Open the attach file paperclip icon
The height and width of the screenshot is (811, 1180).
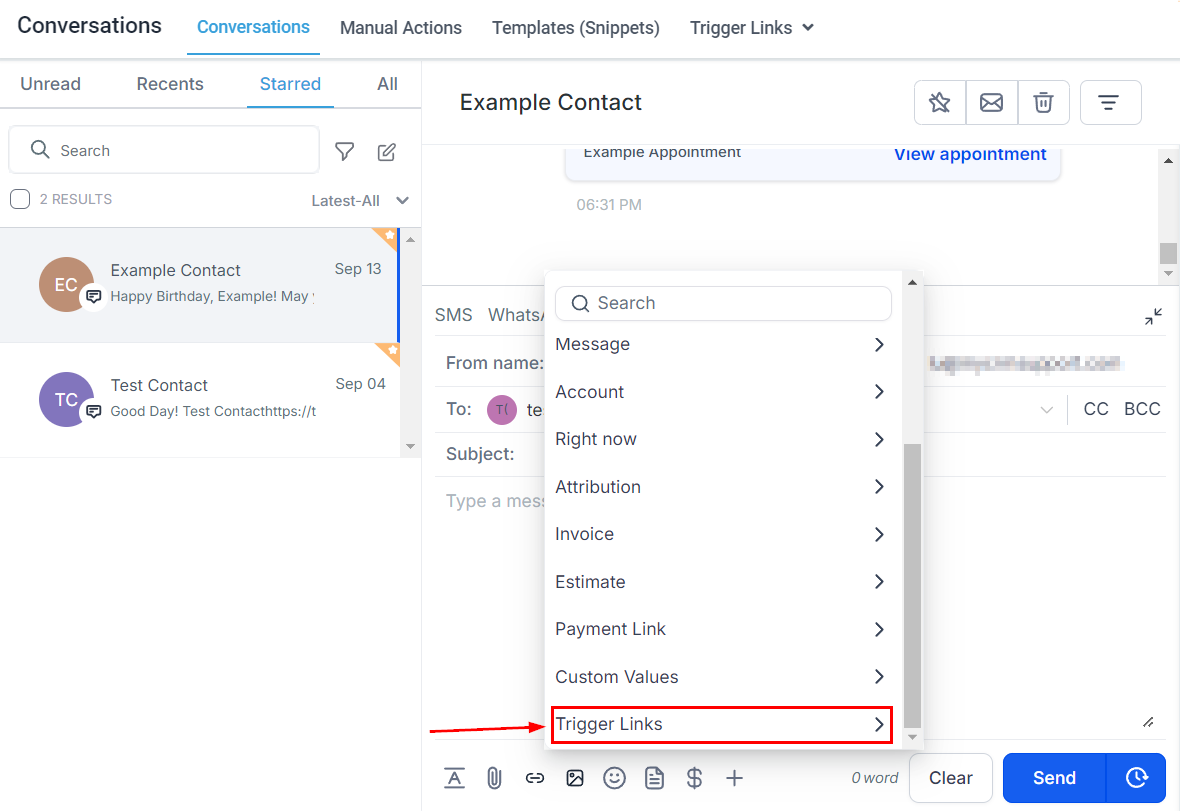494,778
